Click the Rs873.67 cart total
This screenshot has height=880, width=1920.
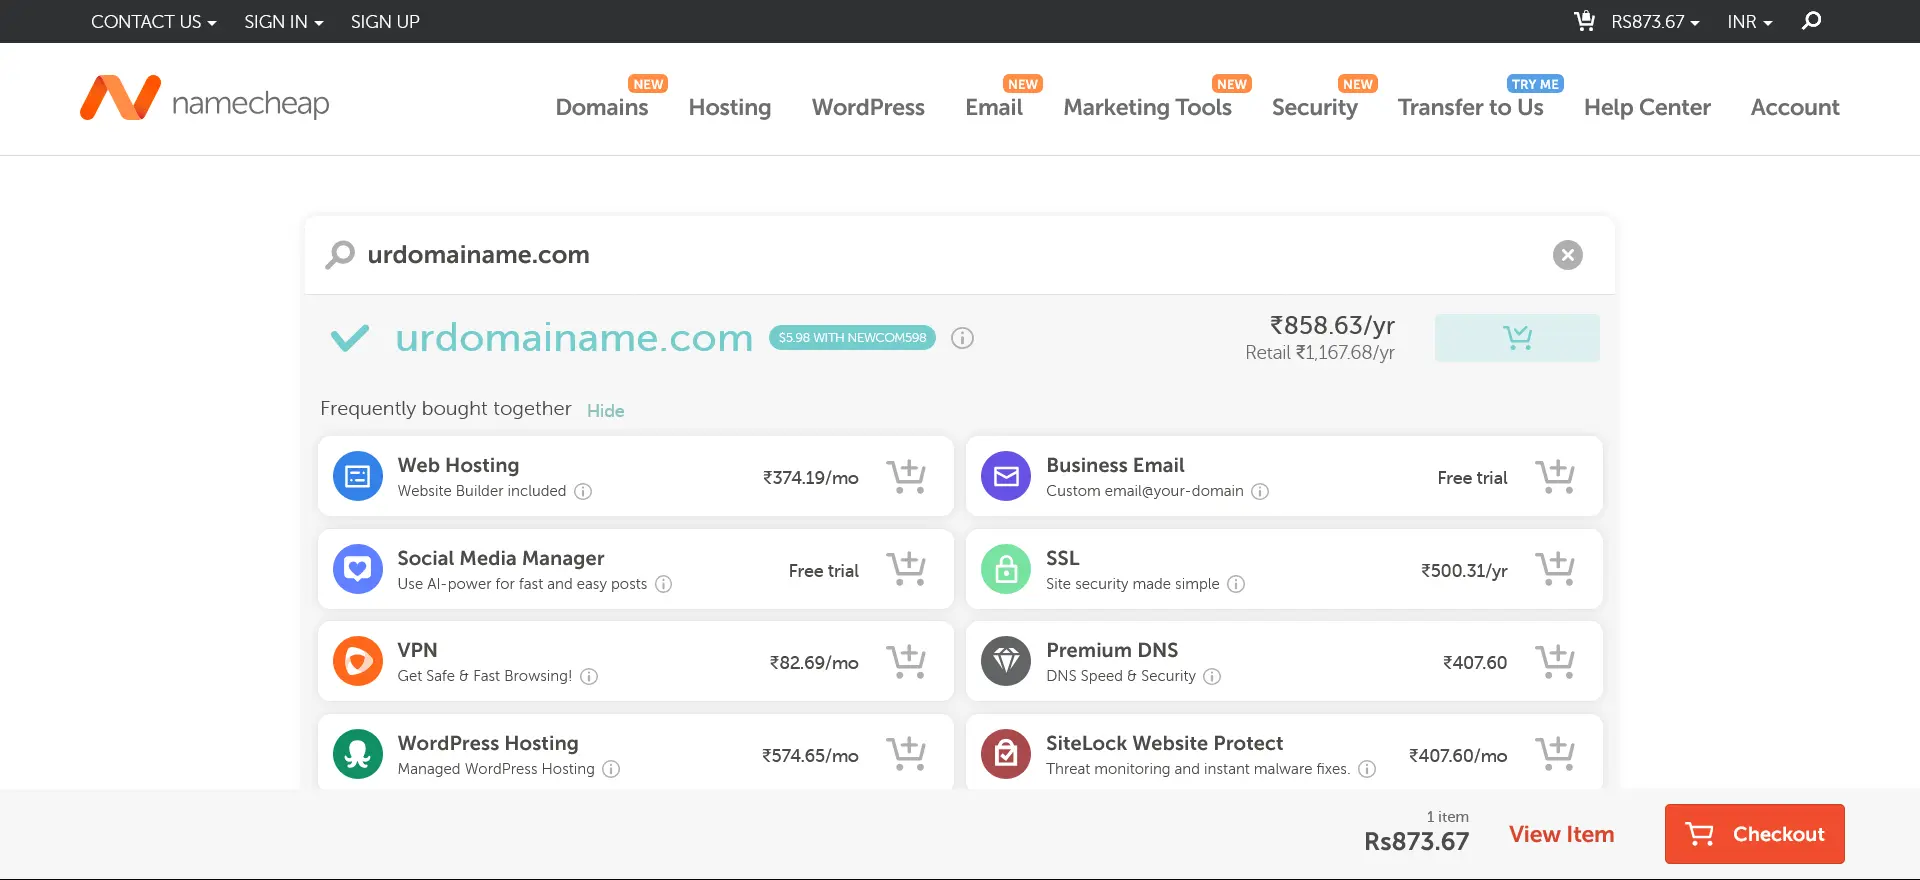pos(1416,842)
